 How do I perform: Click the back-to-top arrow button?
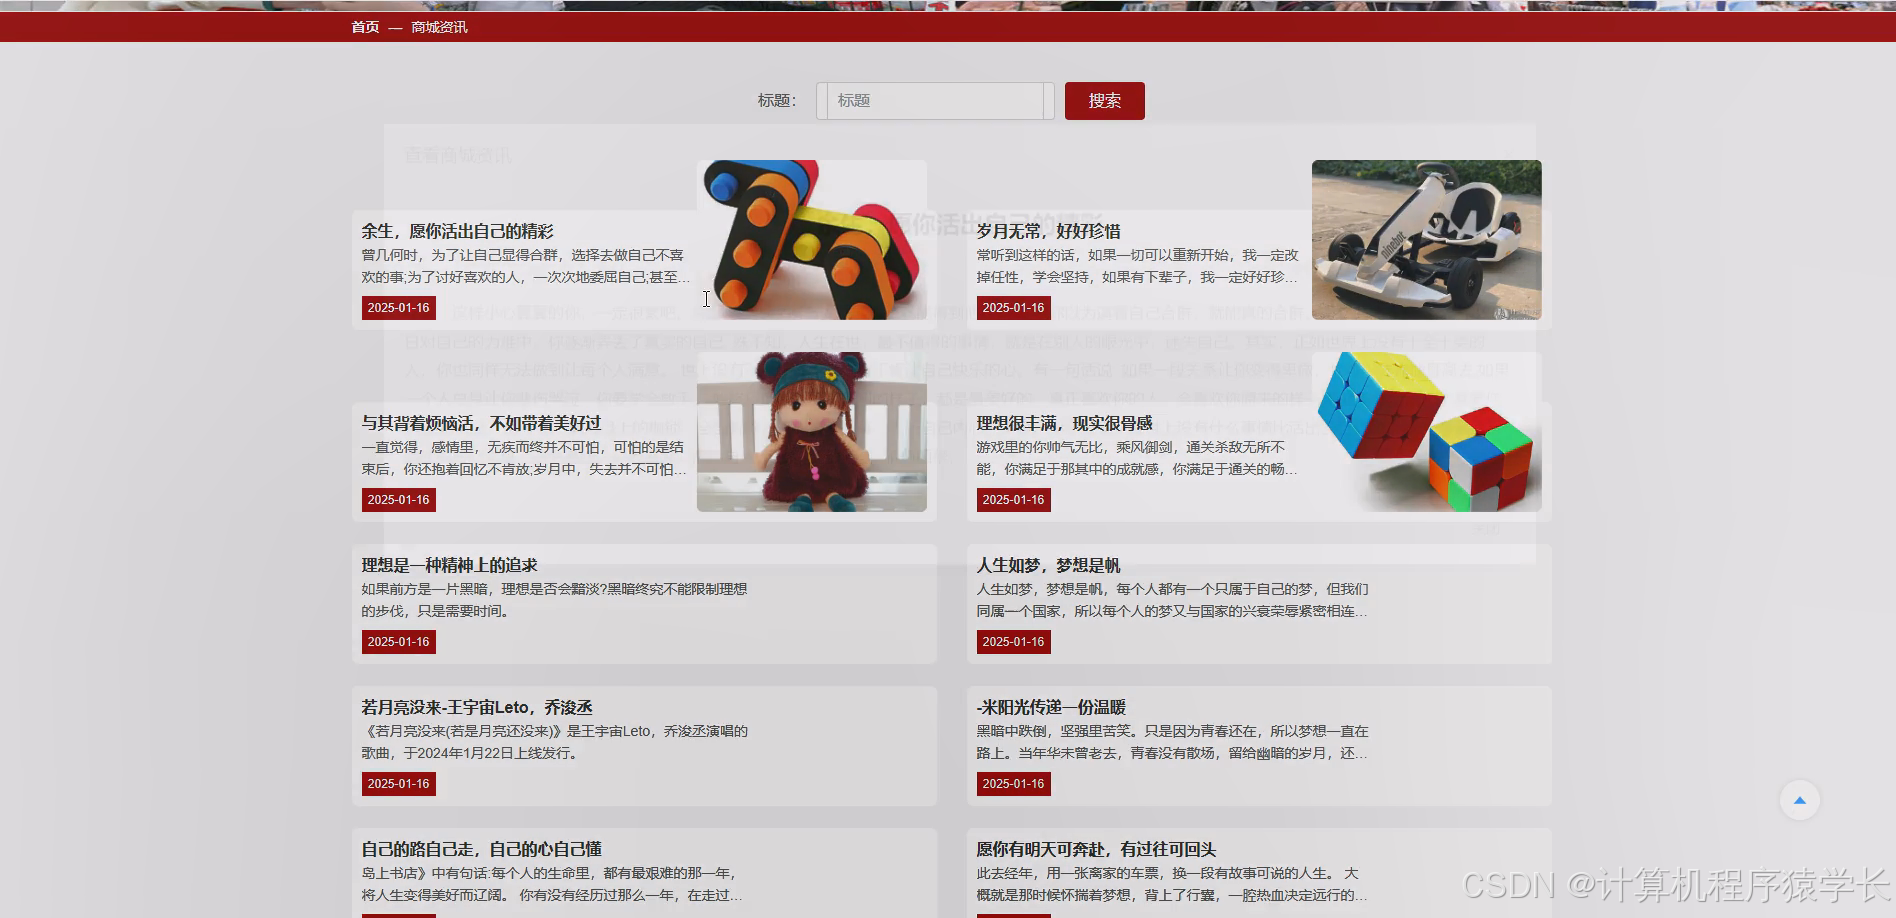point(1799,800)
